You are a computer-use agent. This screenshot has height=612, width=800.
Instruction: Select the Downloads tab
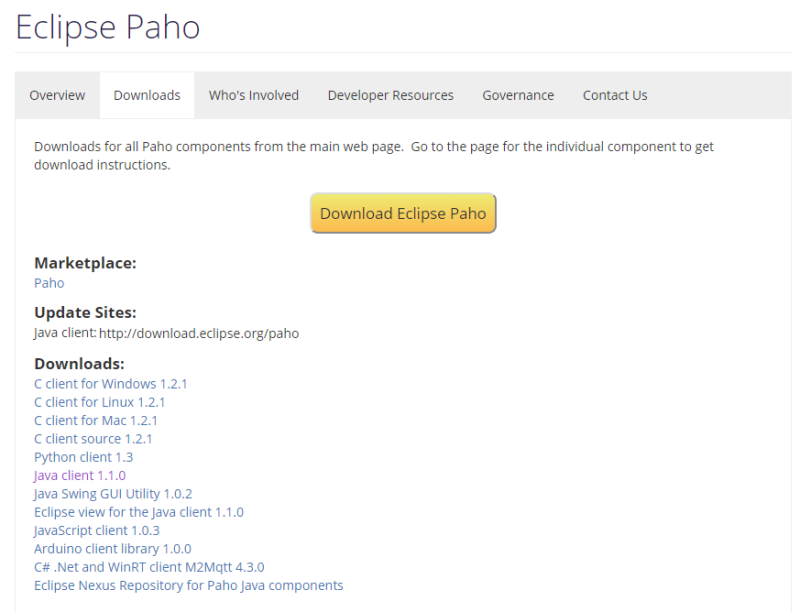(147, 95)
